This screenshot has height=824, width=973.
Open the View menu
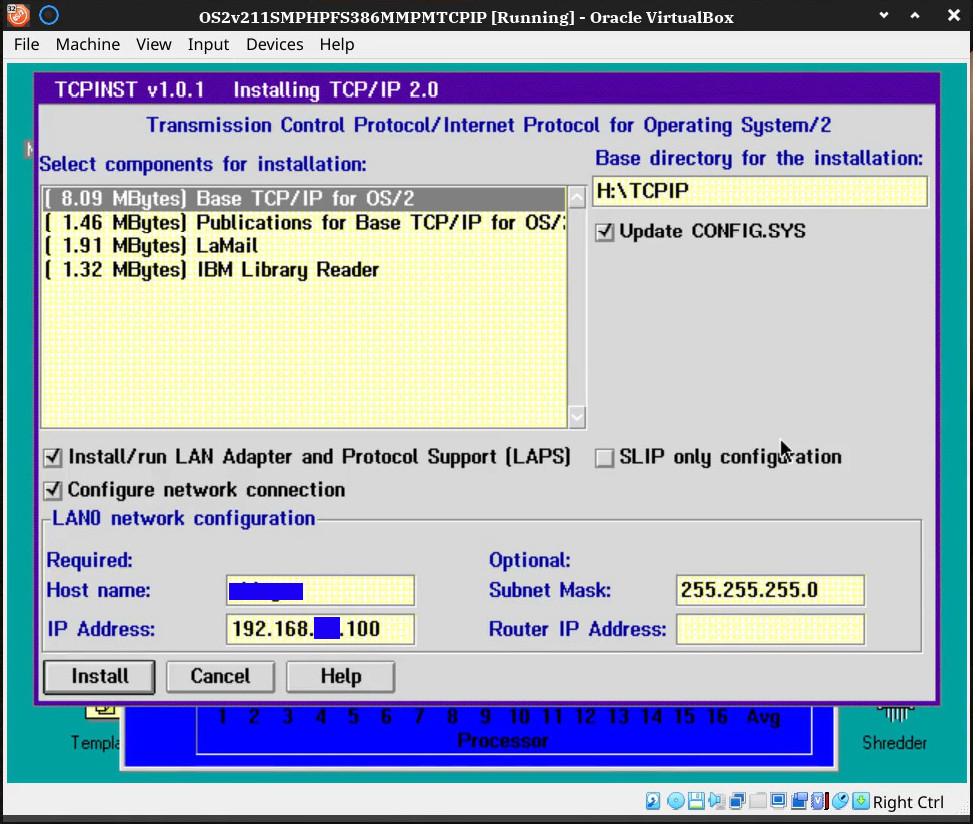153,45
